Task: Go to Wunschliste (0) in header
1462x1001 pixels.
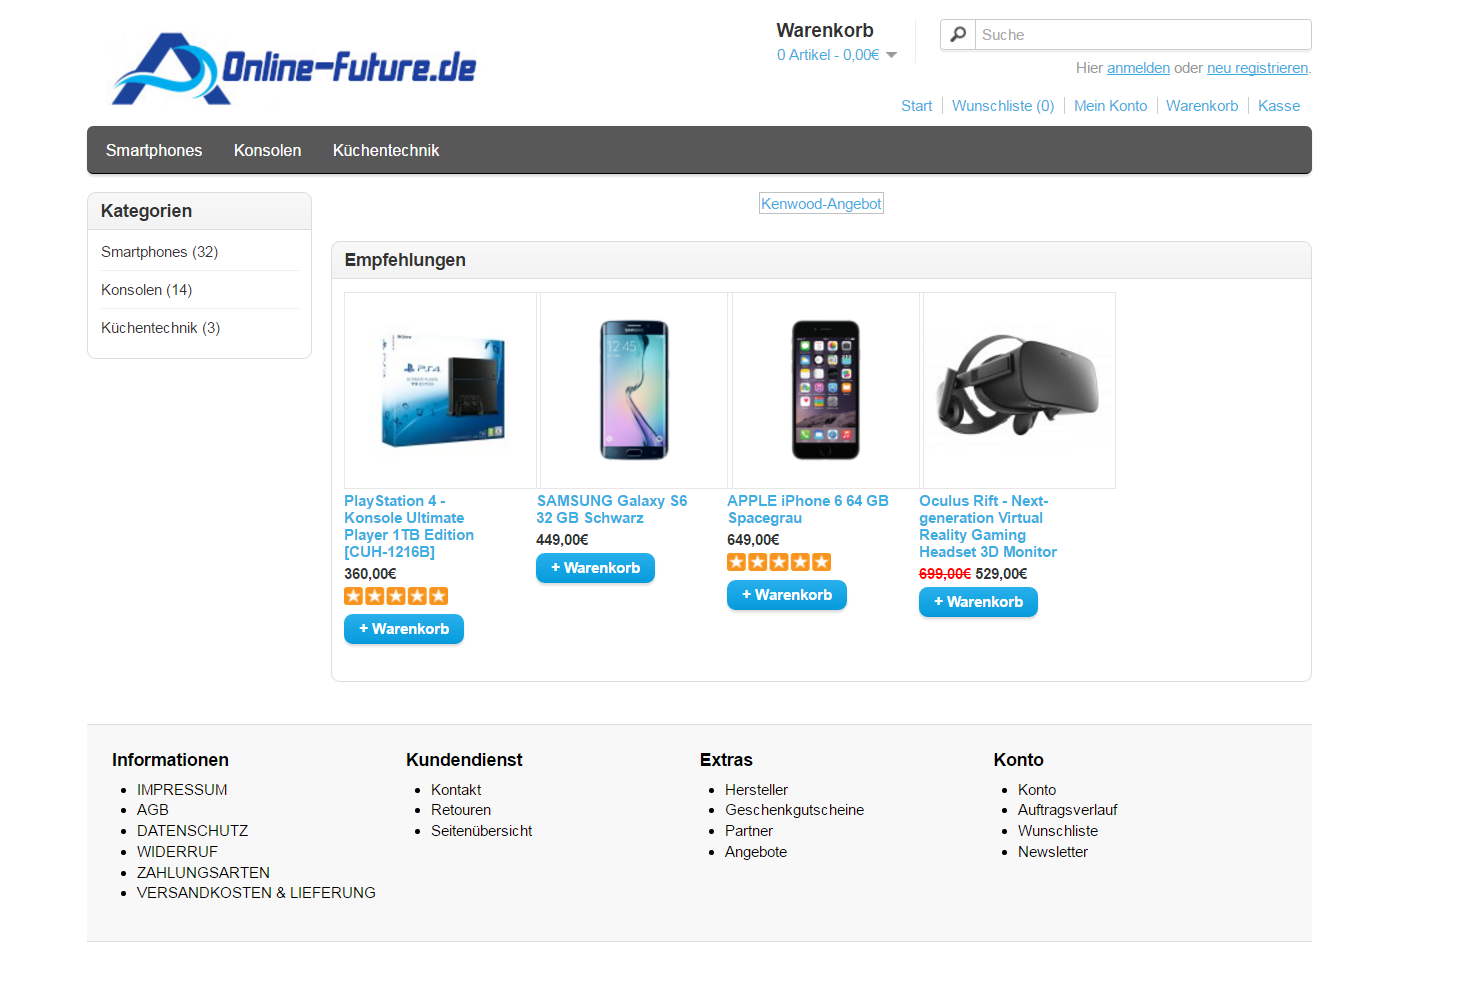Action: coord(1003,106)
